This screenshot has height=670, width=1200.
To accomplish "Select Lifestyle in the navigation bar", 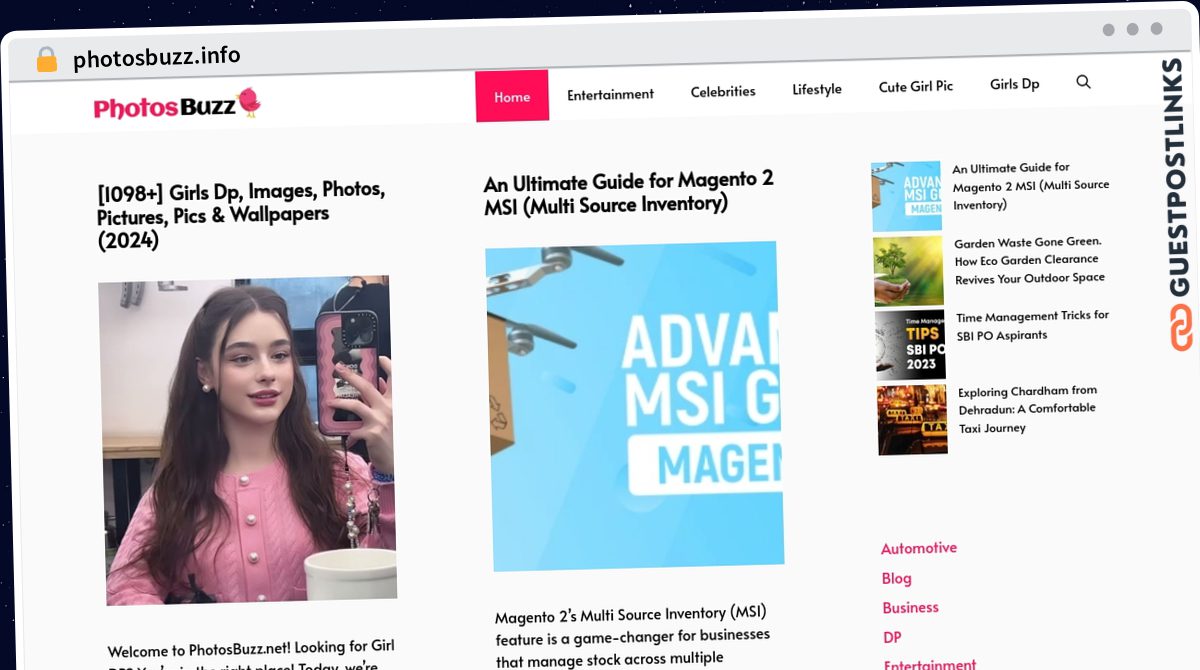I will click(817, 89).
